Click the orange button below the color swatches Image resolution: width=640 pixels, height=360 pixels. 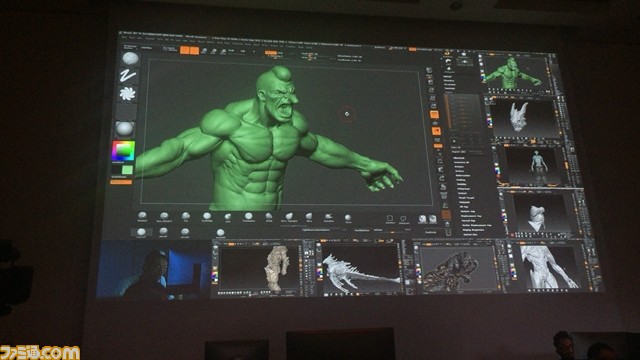click(121, 182)
